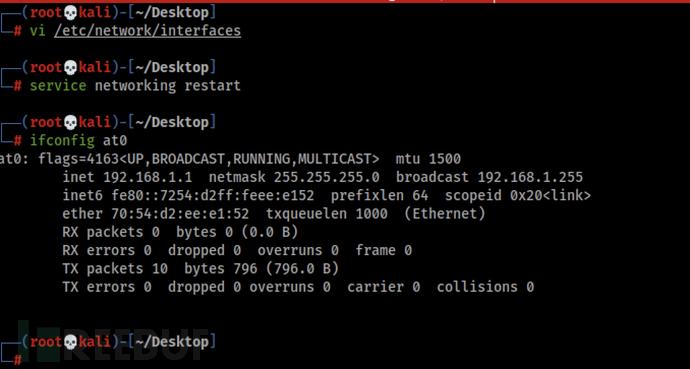Click the netmask value 255.255.255.0
Screen dimensions: 690x369
coord(326,177)
